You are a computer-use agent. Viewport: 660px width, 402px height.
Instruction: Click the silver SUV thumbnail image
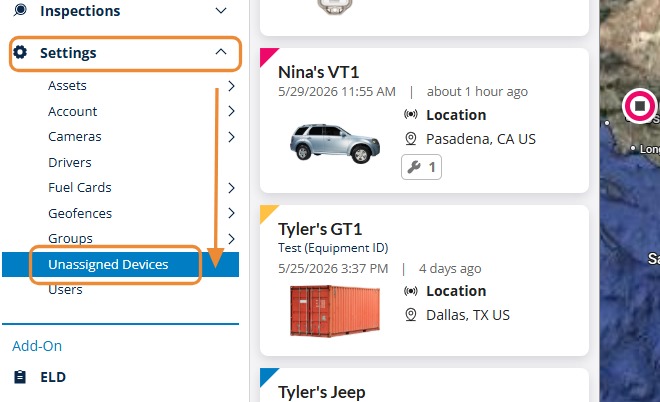335,144
